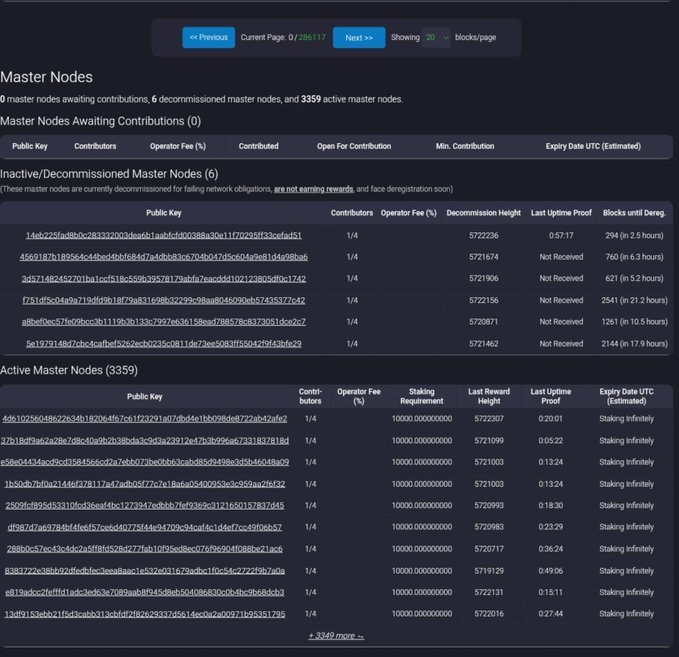Open decommissioned node key starting 3d5714824527
The width and height of the screenshot is (679, 657).
tap(164, 279)
